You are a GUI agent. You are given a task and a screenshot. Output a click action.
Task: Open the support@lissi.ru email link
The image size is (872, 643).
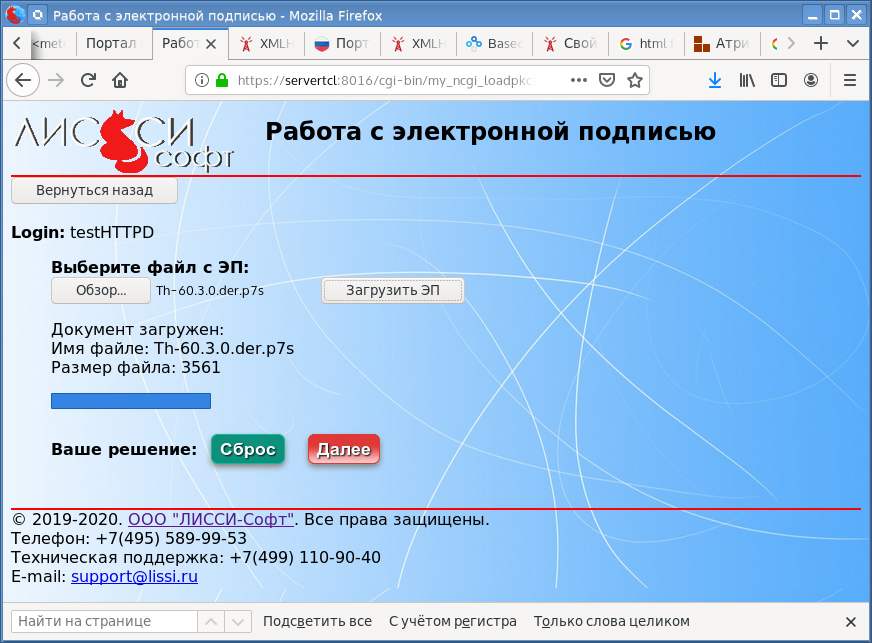134,577
